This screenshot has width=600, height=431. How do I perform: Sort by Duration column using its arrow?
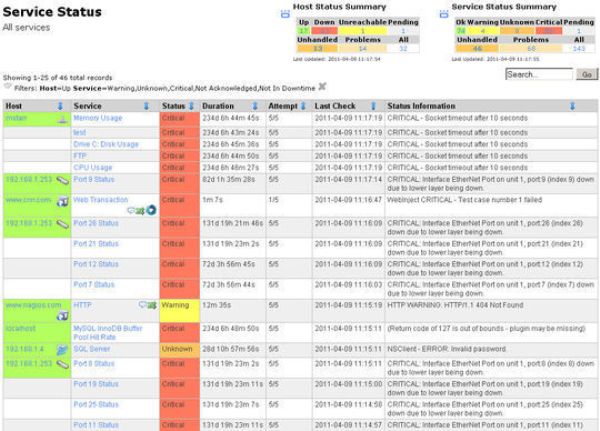coord(256,105)
